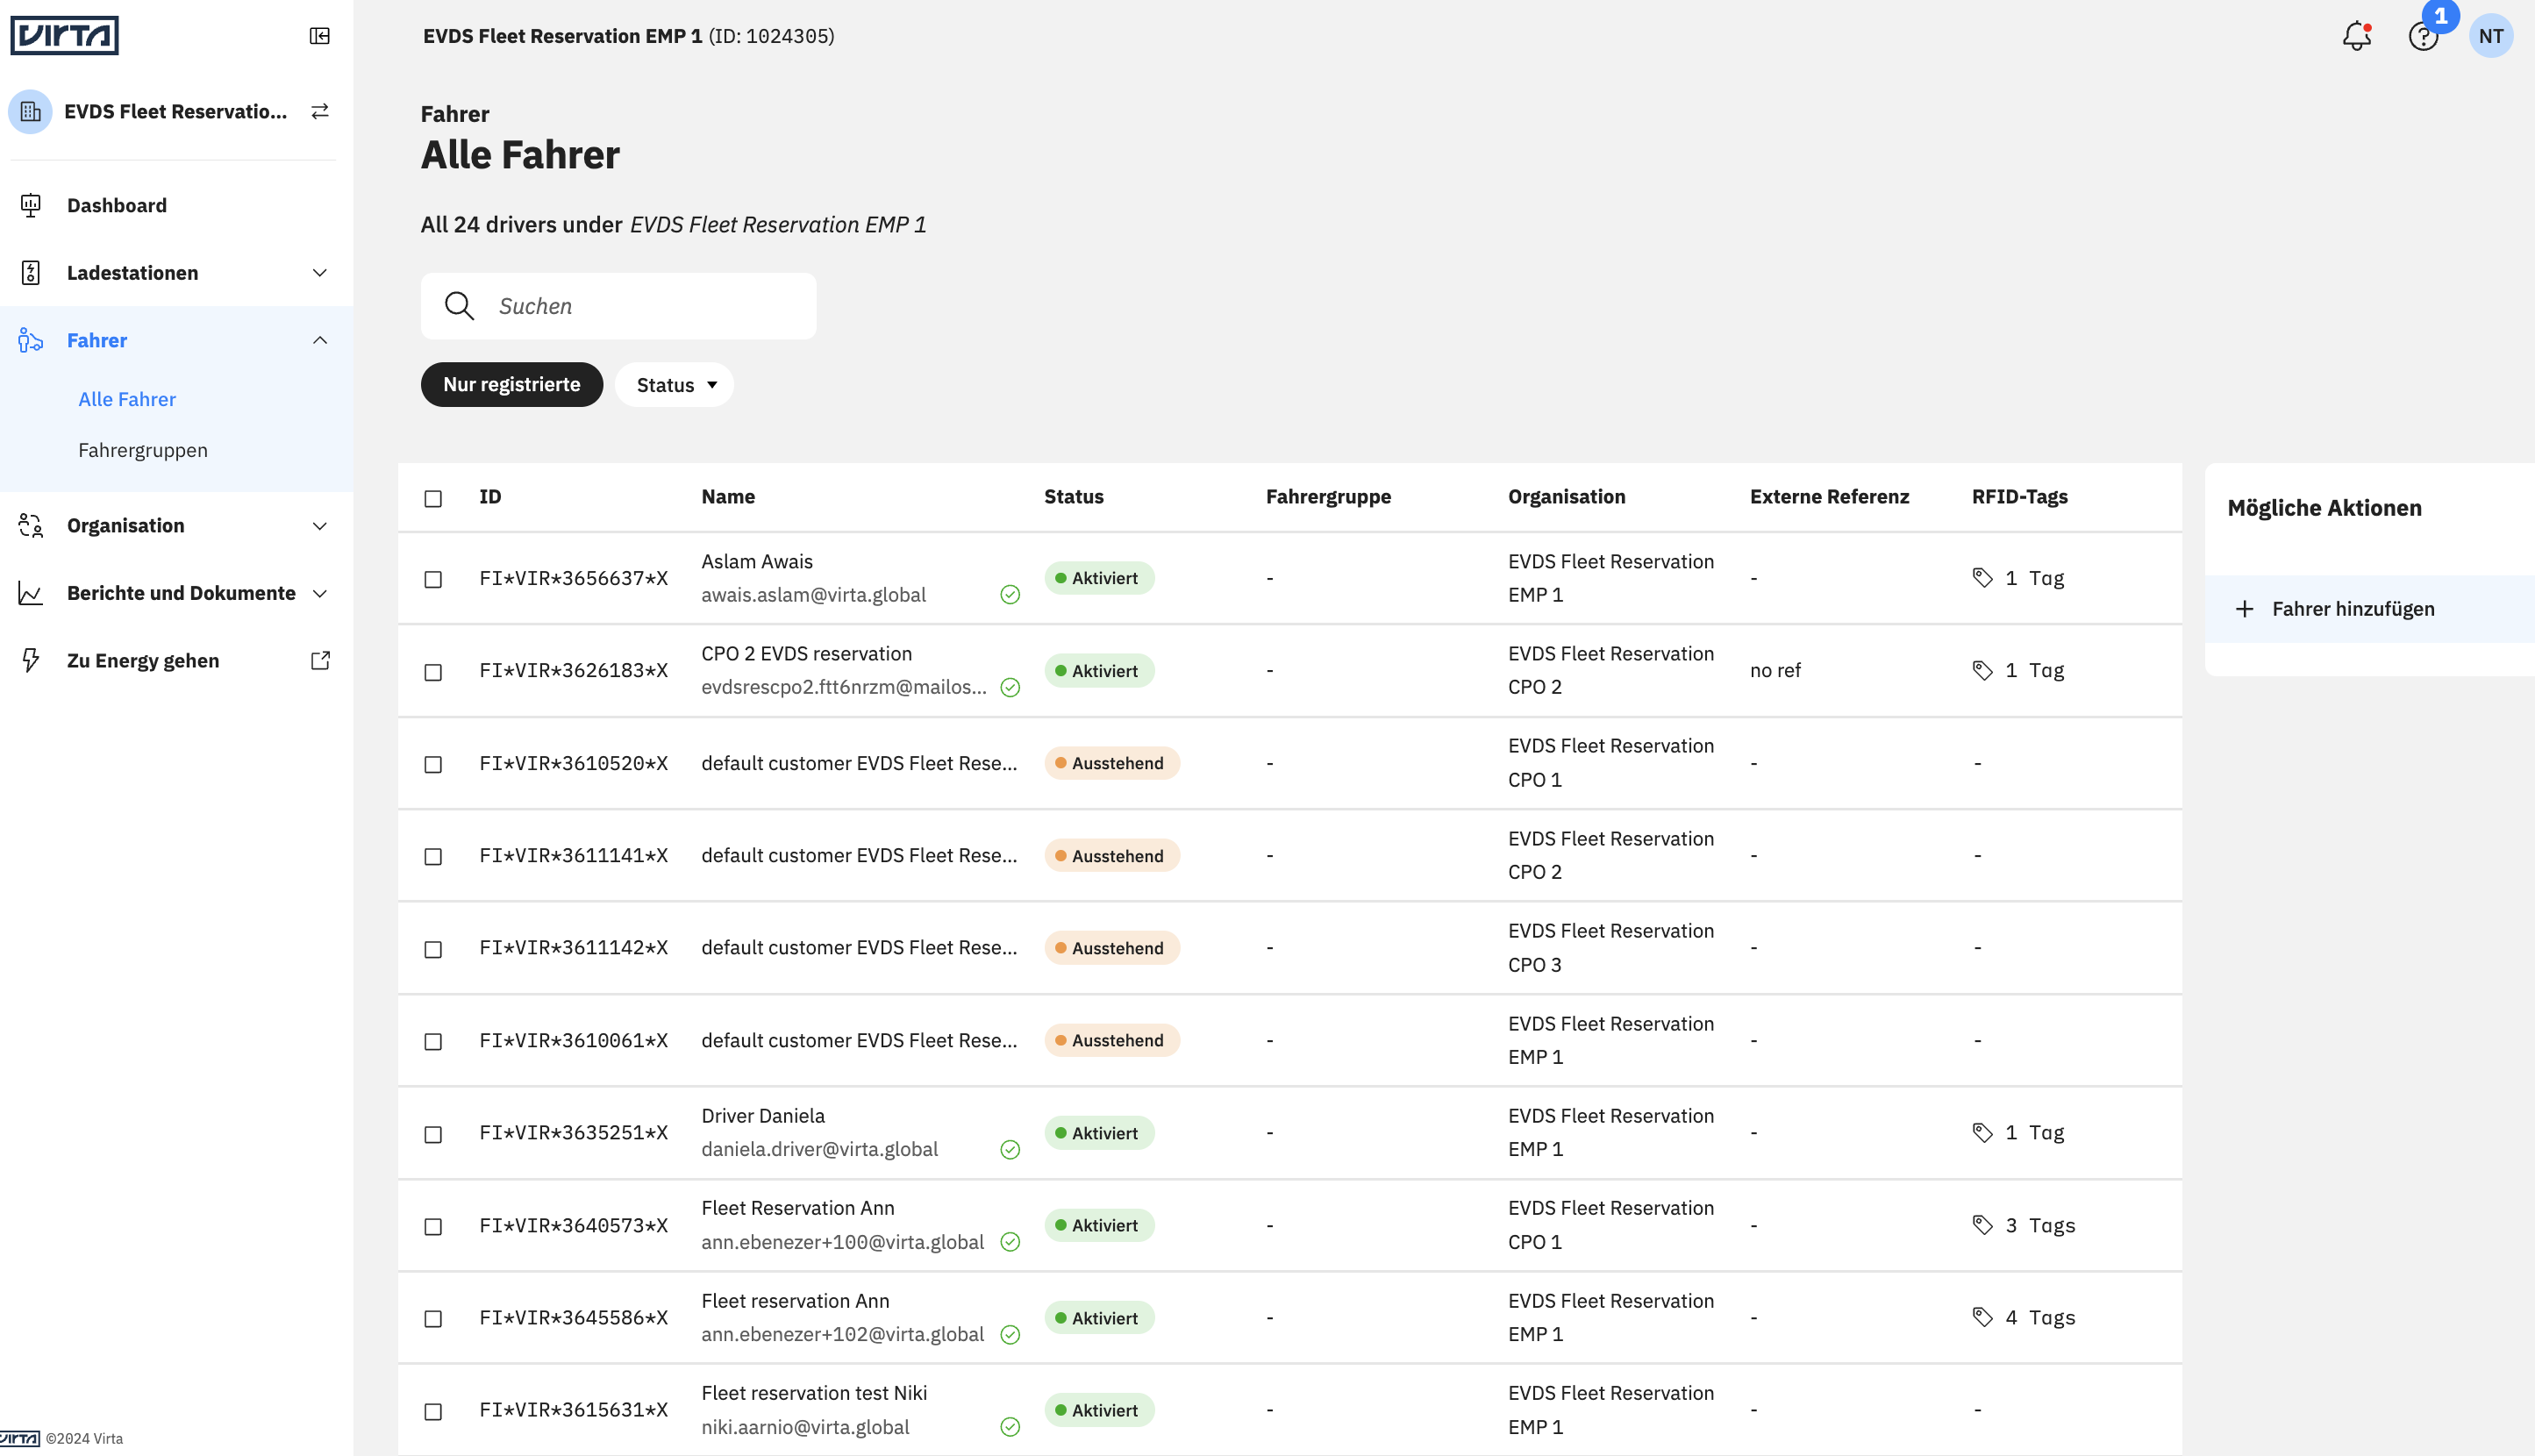
Task: Open the Status filter dropdown
Action: [x=675, y=384]
